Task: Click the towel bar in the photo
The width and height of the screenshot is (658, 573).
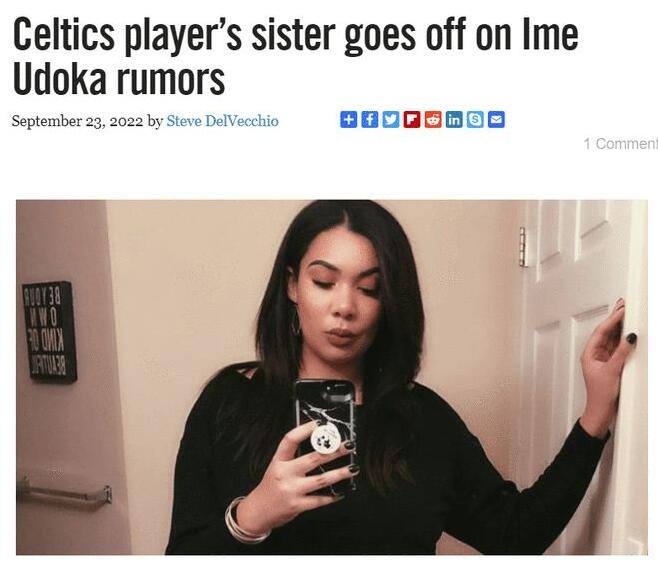Action: tap(64, 493)
